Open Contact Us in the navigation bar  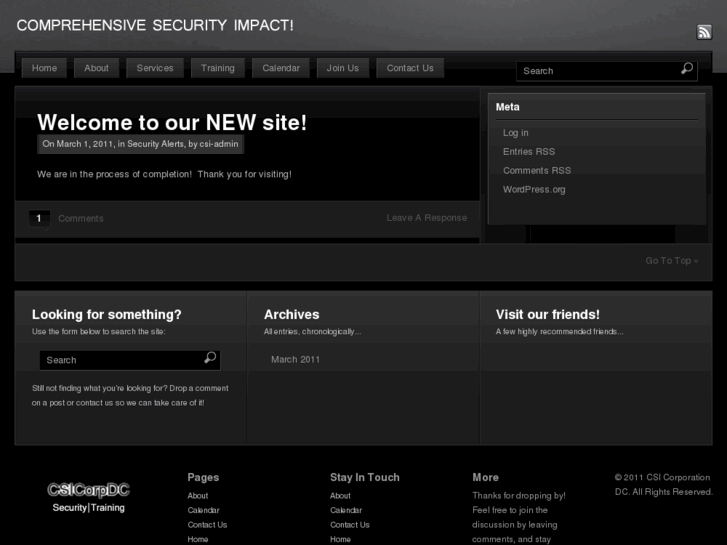(x=410, y=68)
